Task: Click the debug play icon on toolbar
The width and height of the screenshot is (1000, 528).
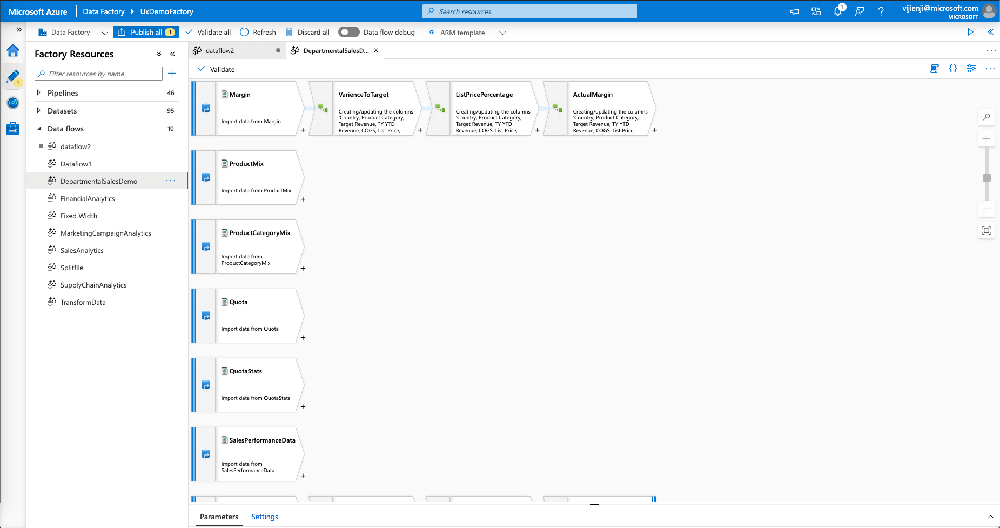Action: [x=971, y=32]
